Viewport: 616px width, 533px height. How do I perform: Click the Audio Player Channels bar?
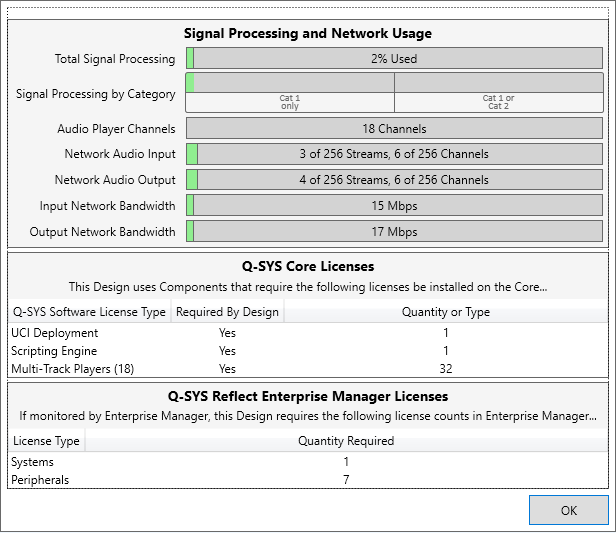394,129
